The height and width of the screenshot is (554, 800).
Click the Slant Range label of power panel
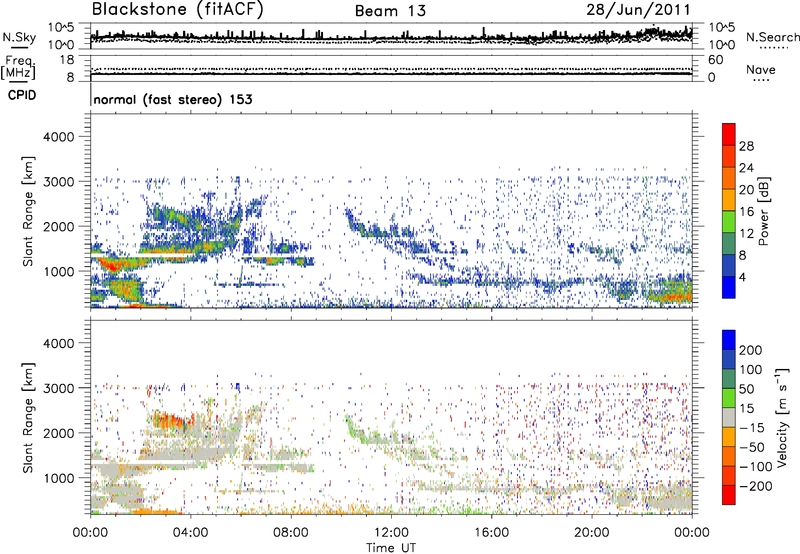click(28, 211)
